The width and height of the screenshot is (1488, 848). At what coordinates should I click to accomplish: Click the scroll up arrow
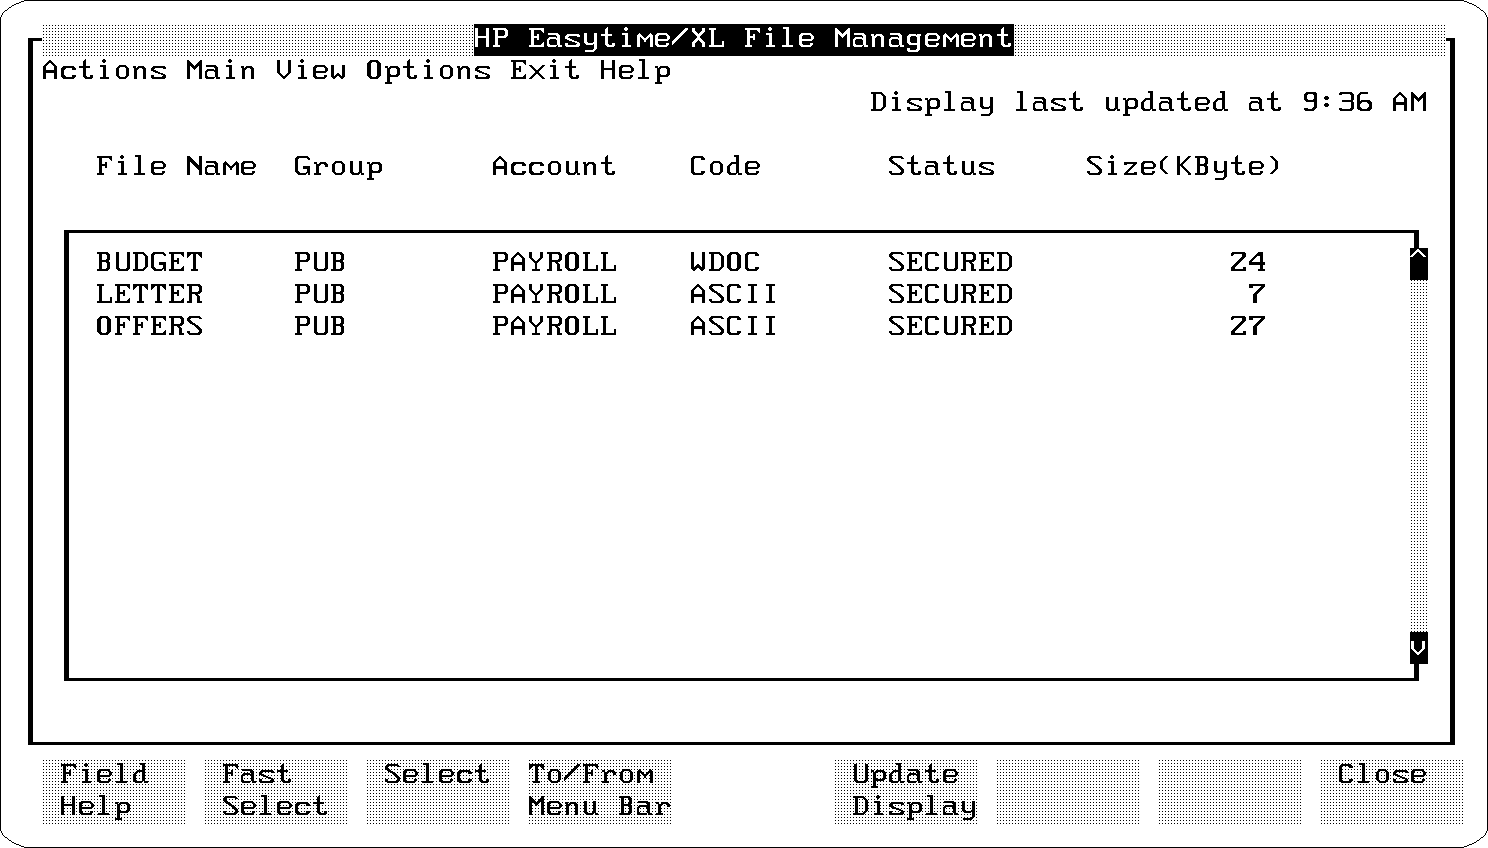(1418, 264)
